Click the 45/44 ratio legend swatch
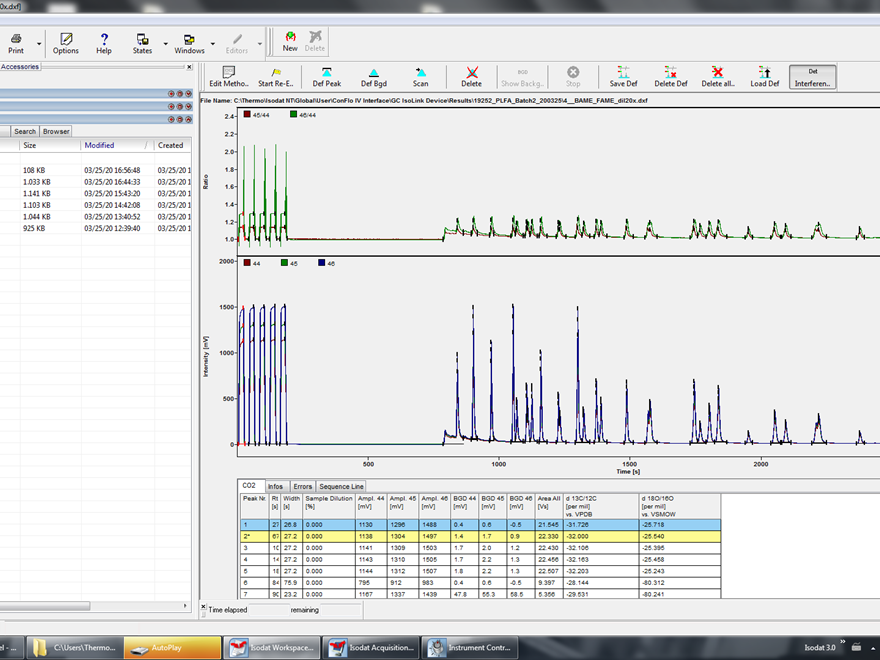Screen dimensions: 880x660 tap(247, 114)
